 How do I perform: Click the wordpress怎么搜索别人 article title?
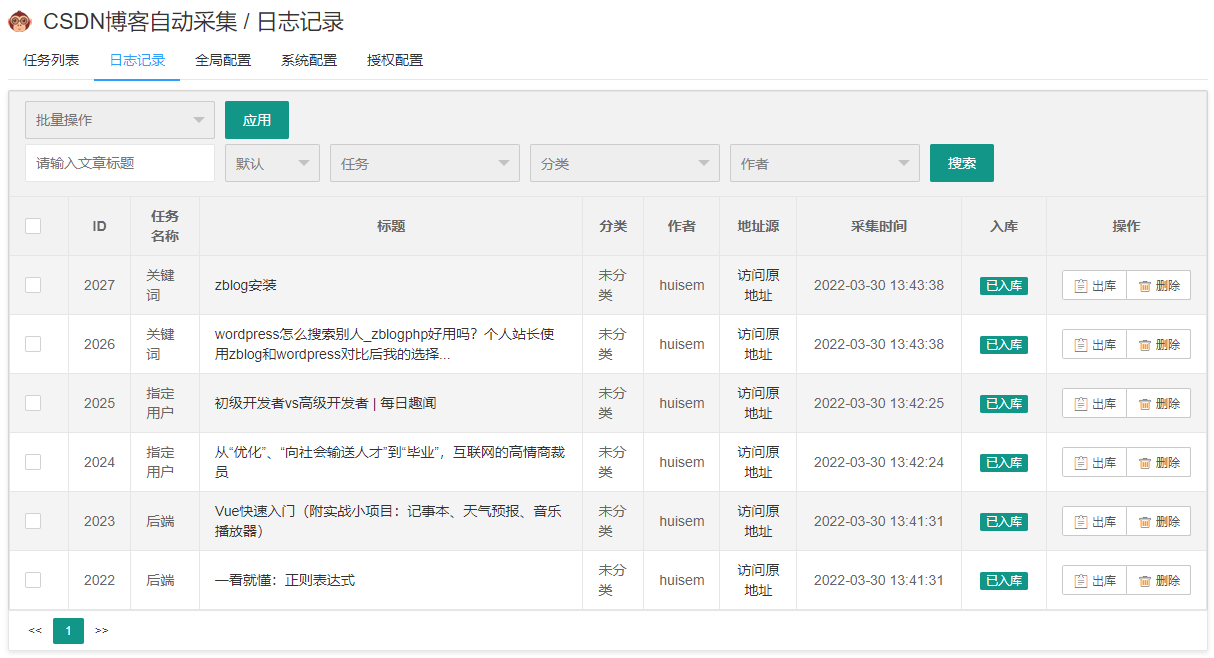(385, 344)
